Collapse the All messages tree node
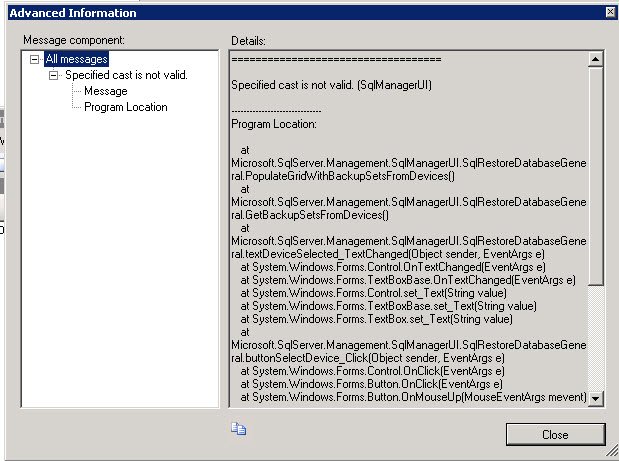This screenshot has height=461, width=619. (34, 59)
